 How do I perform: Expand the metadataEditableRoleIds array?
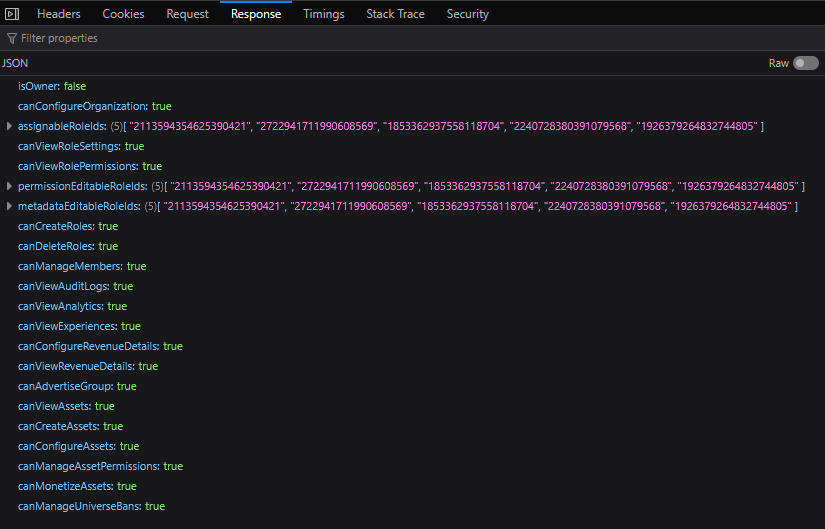(x=9, y=206)
